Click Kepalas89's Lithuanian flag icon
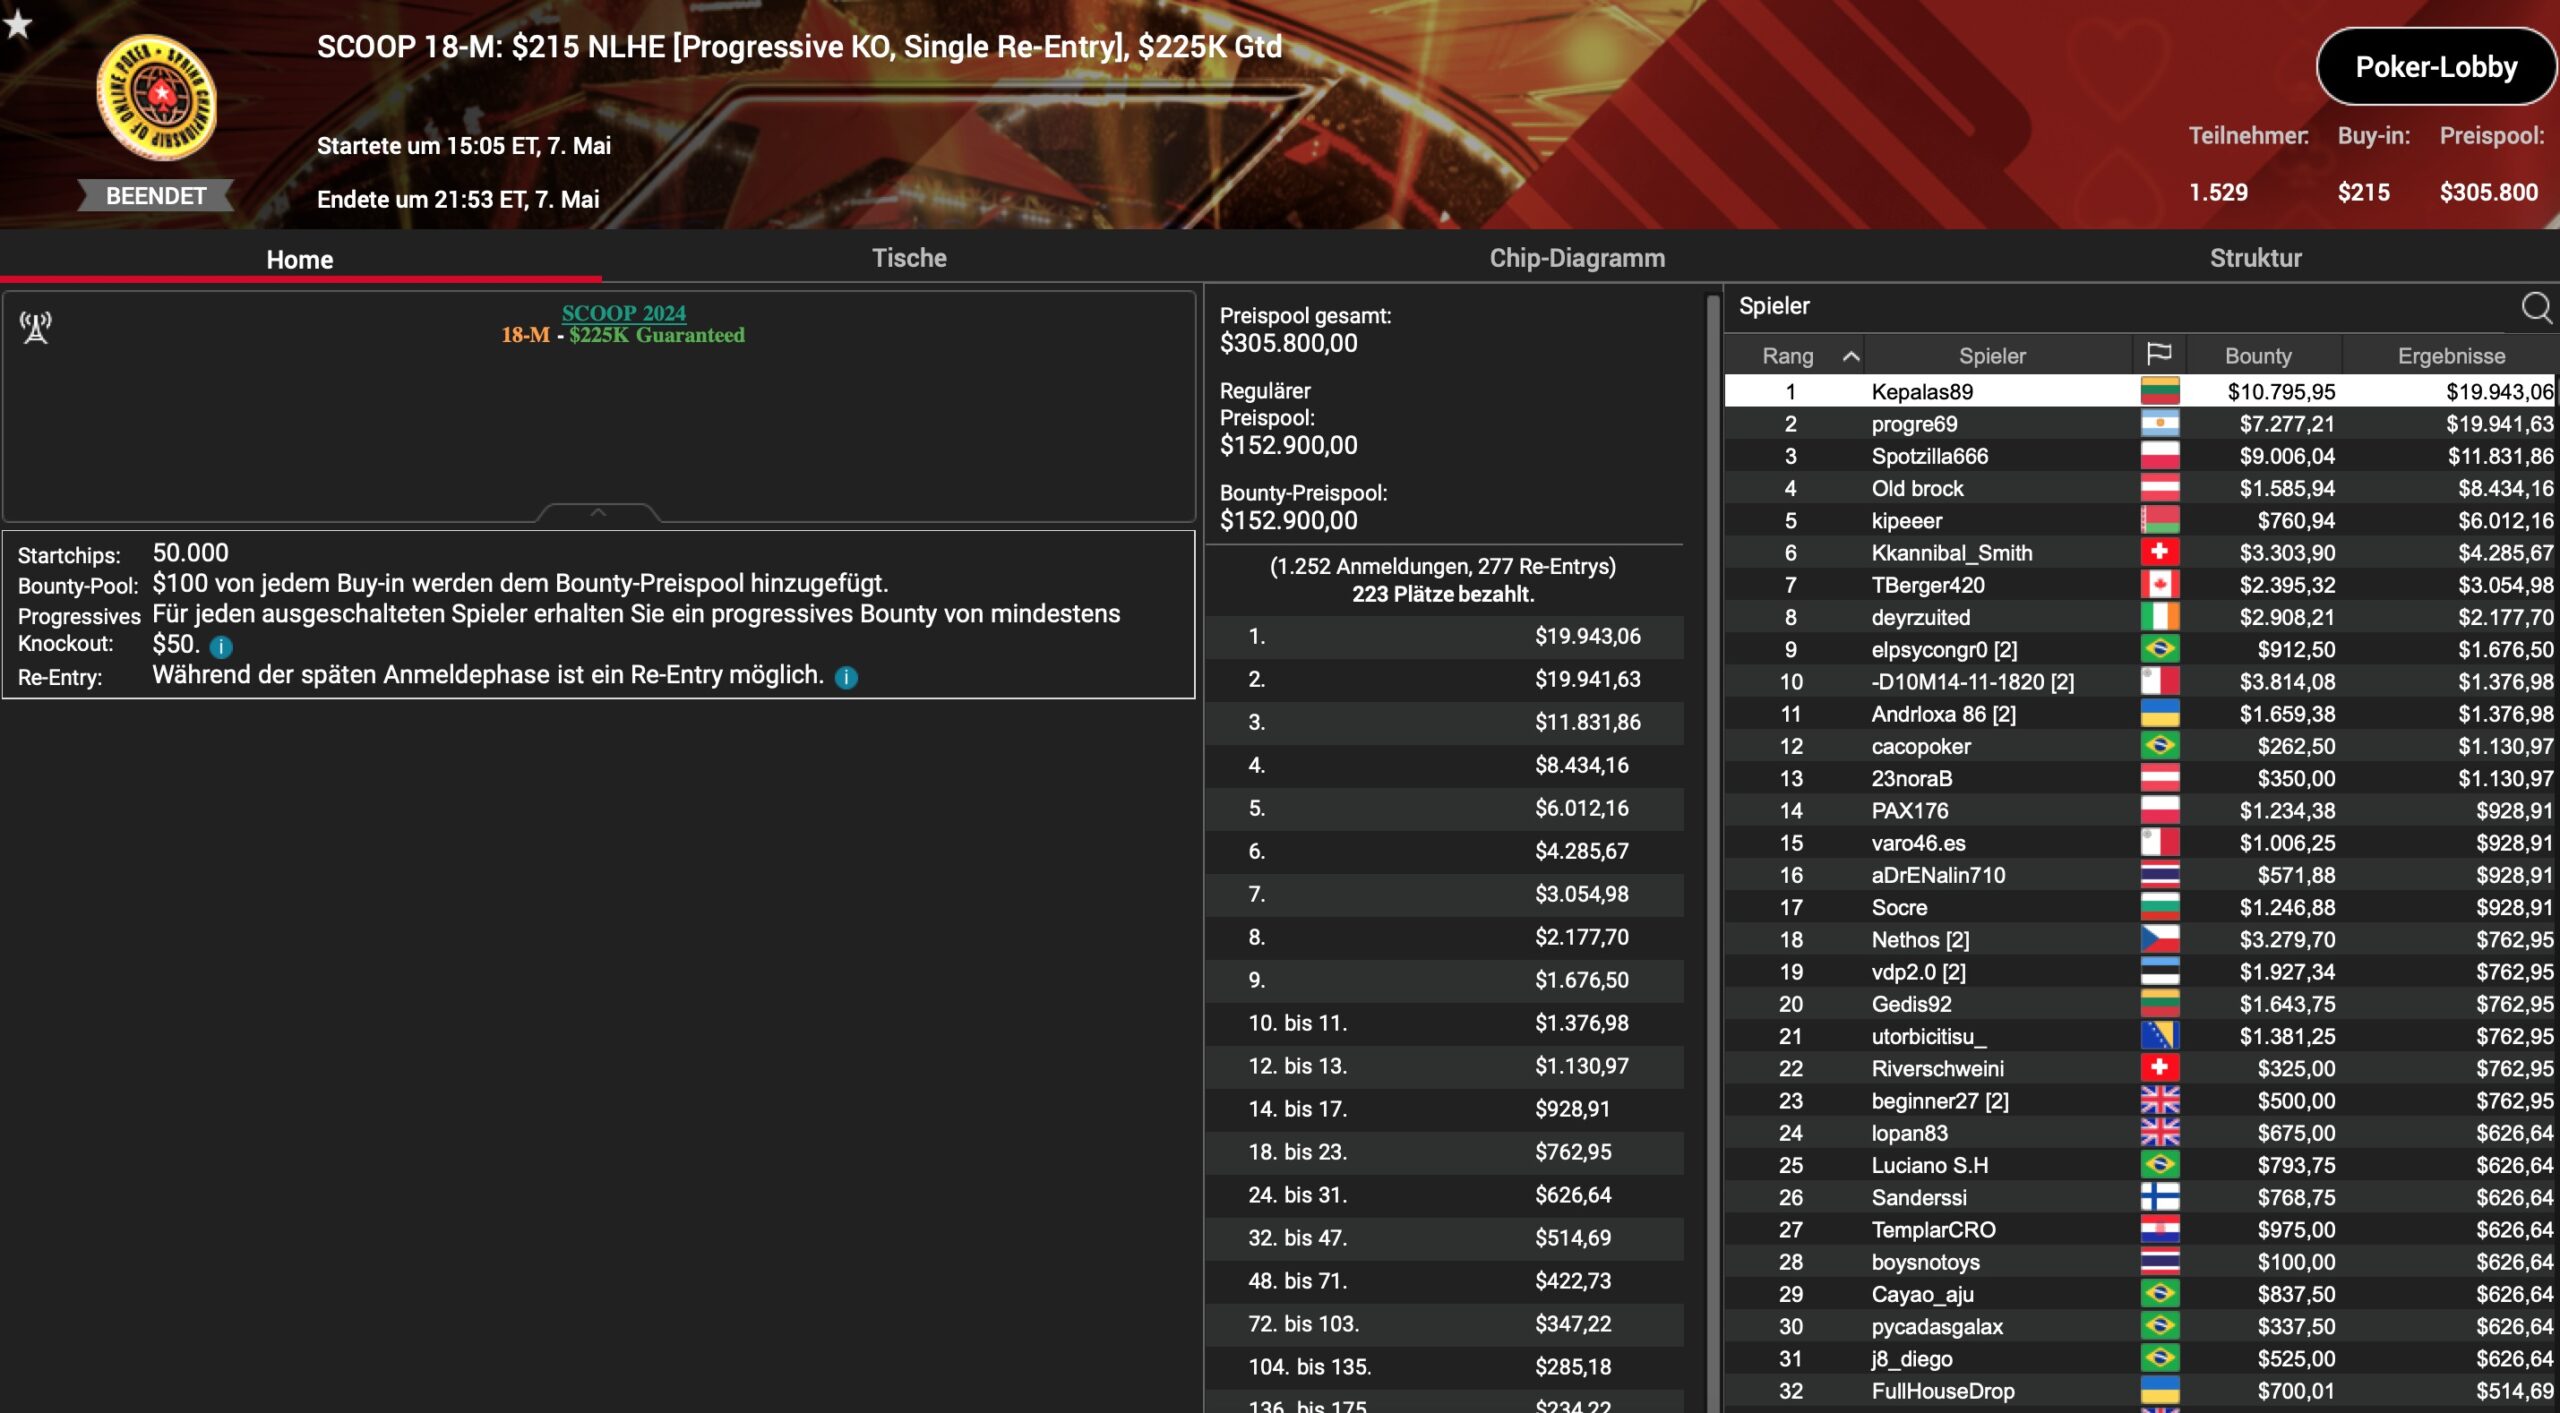This screenshot has width=2560, height=1413. (x=2160, y=391)
